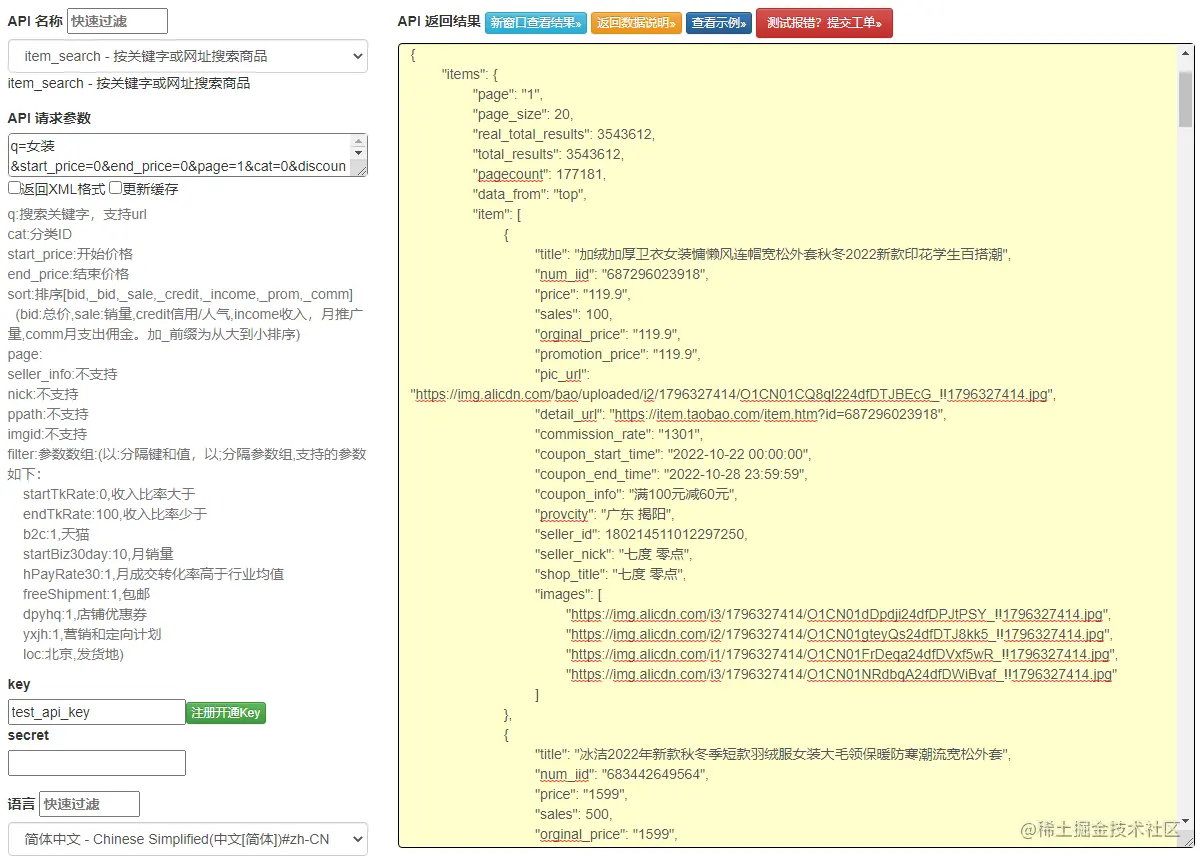1204x863 pixels.
Task: Open 返回数据说明 button
Action: (x=636, y=23)
